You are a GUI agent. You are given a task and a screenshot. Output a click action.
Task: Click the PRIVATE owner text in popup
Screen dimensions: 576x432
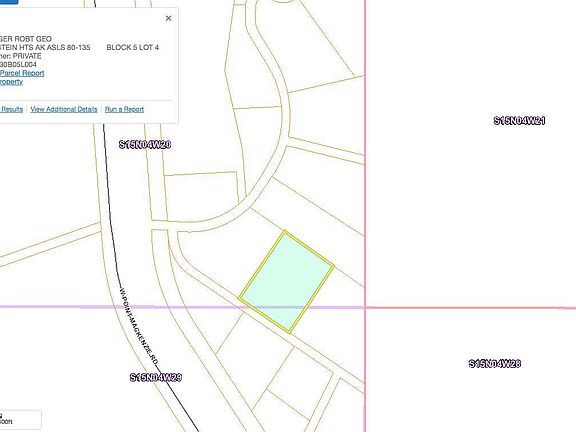click(x=27, y=56)
